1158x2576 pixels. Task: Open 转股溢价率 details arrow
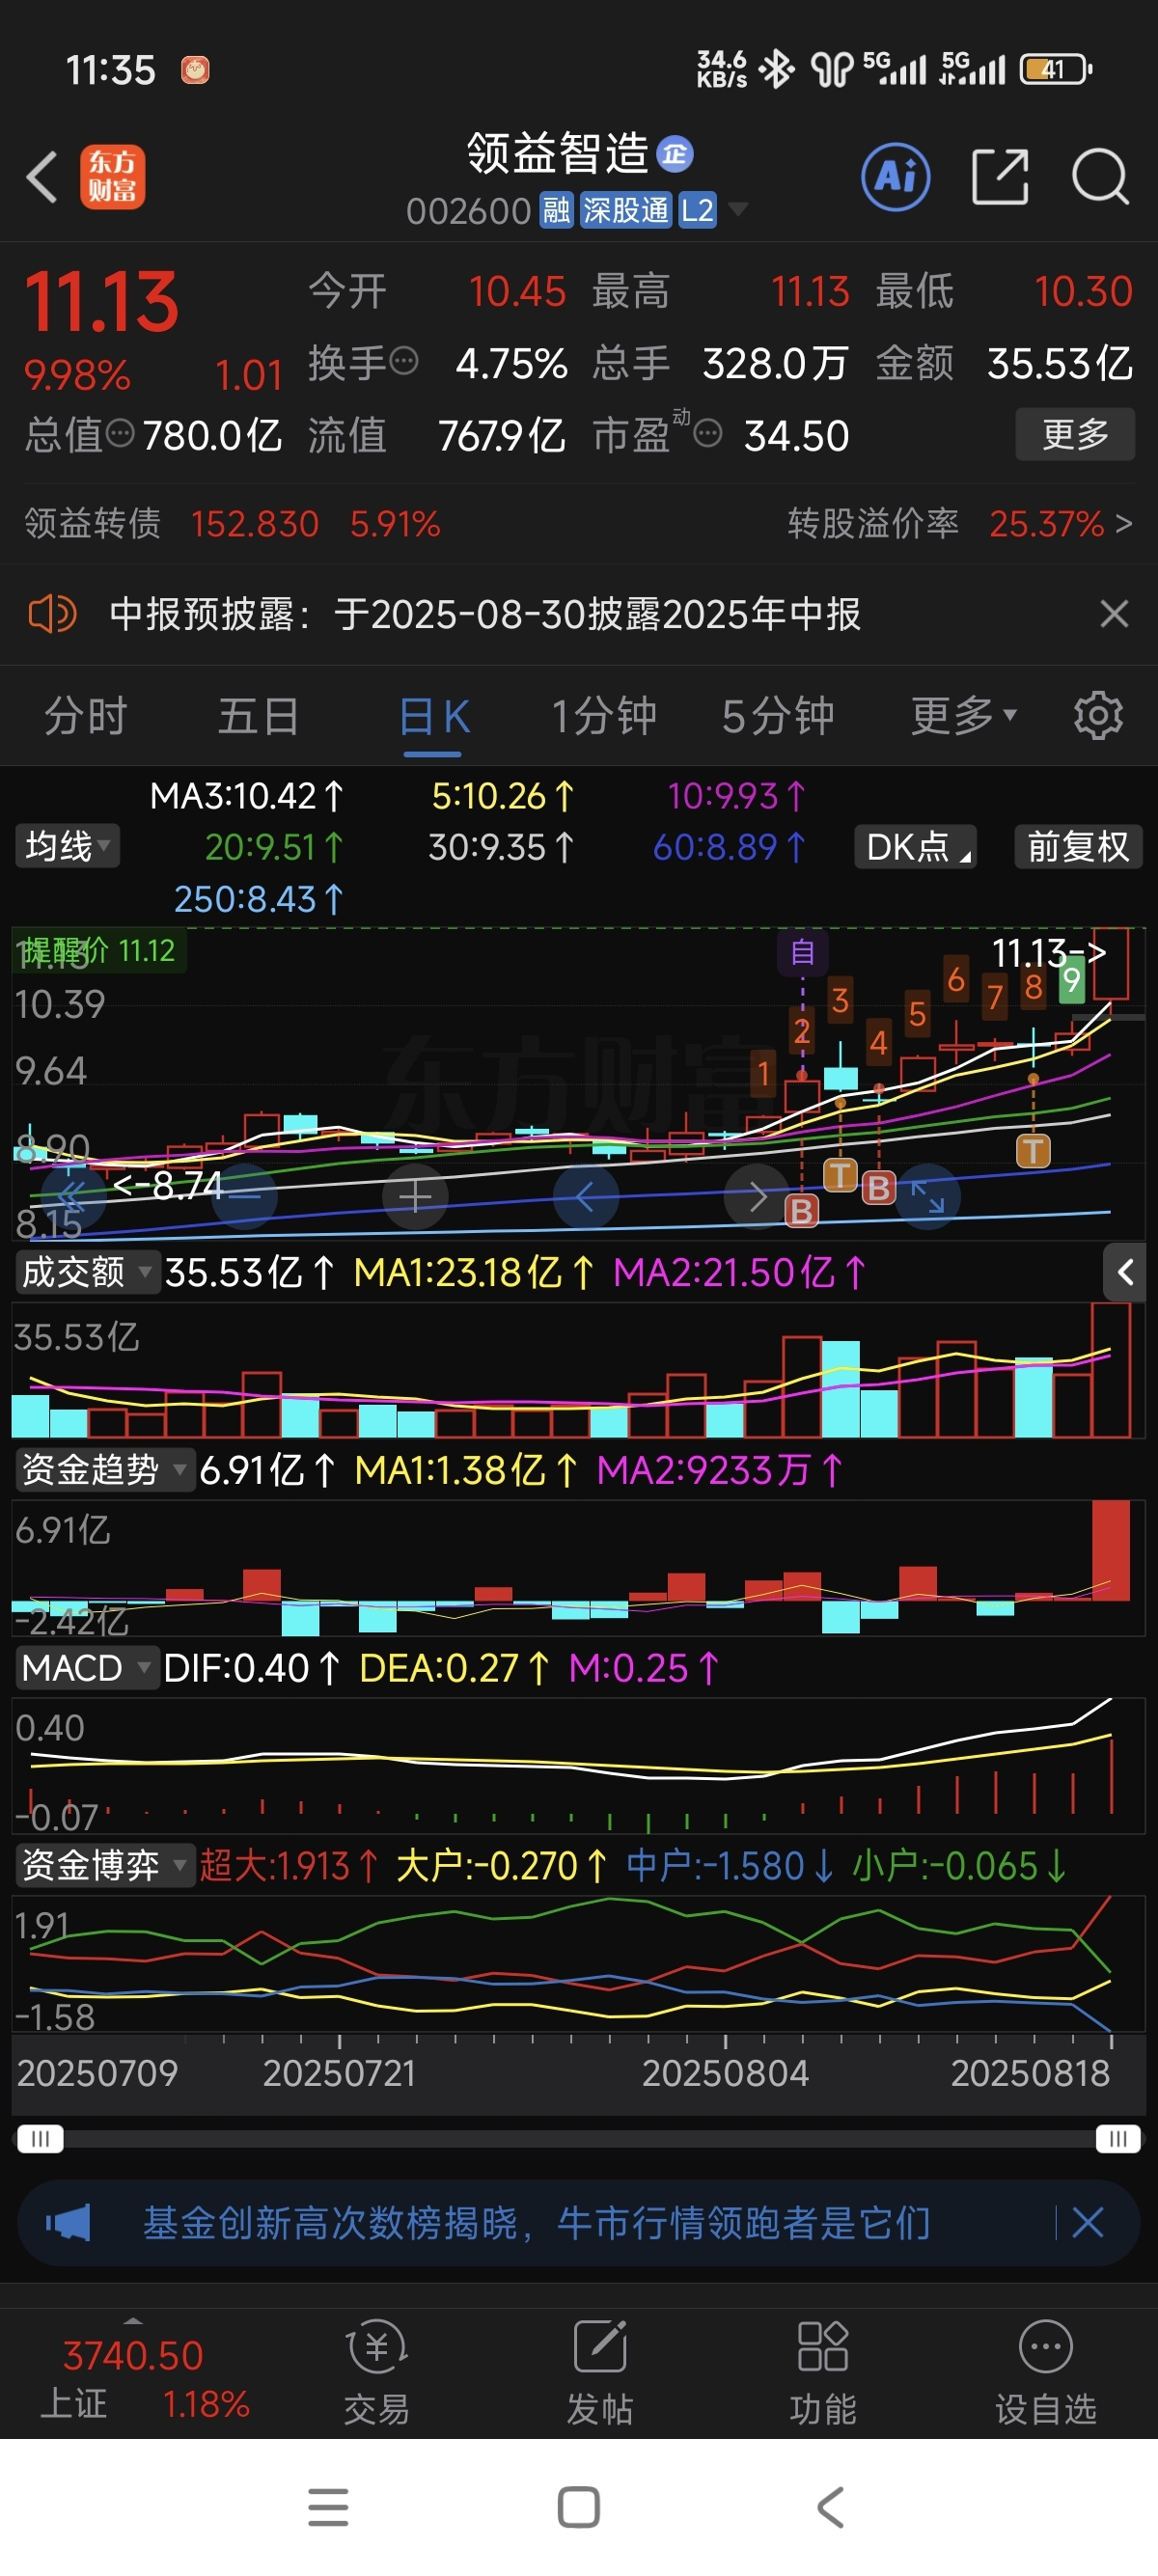[1123, 523]
